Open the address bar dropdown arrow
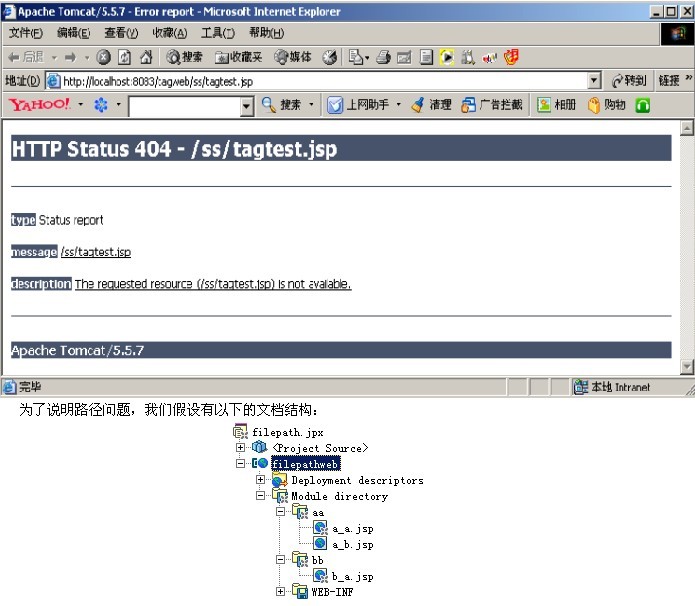Screen dimensions: 695x606 tap(594, 81)
